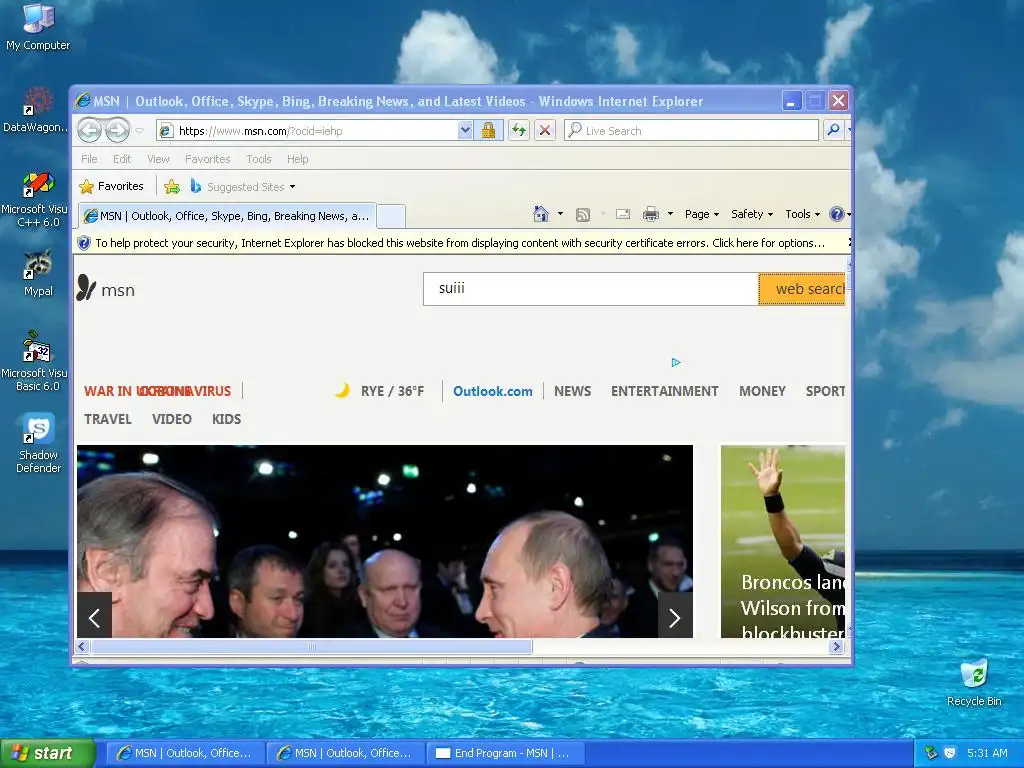
Task: Refresh the page with green arrows icon
Action: coord(519,131)
